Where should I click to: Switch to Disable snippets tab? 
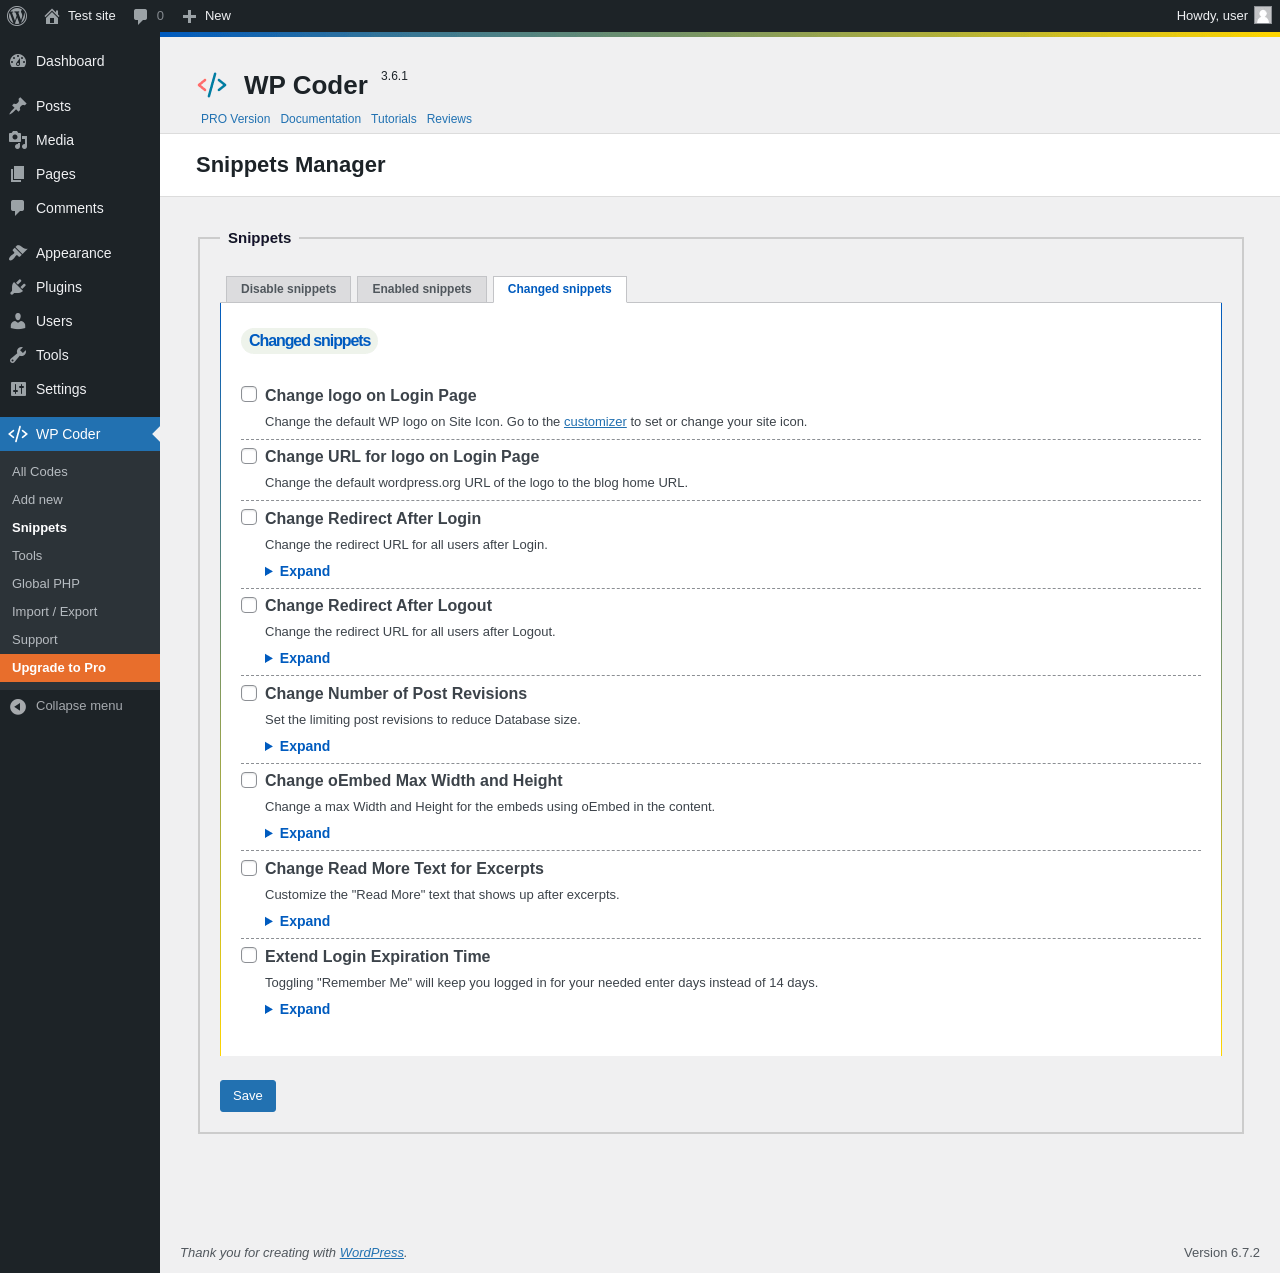288,289
